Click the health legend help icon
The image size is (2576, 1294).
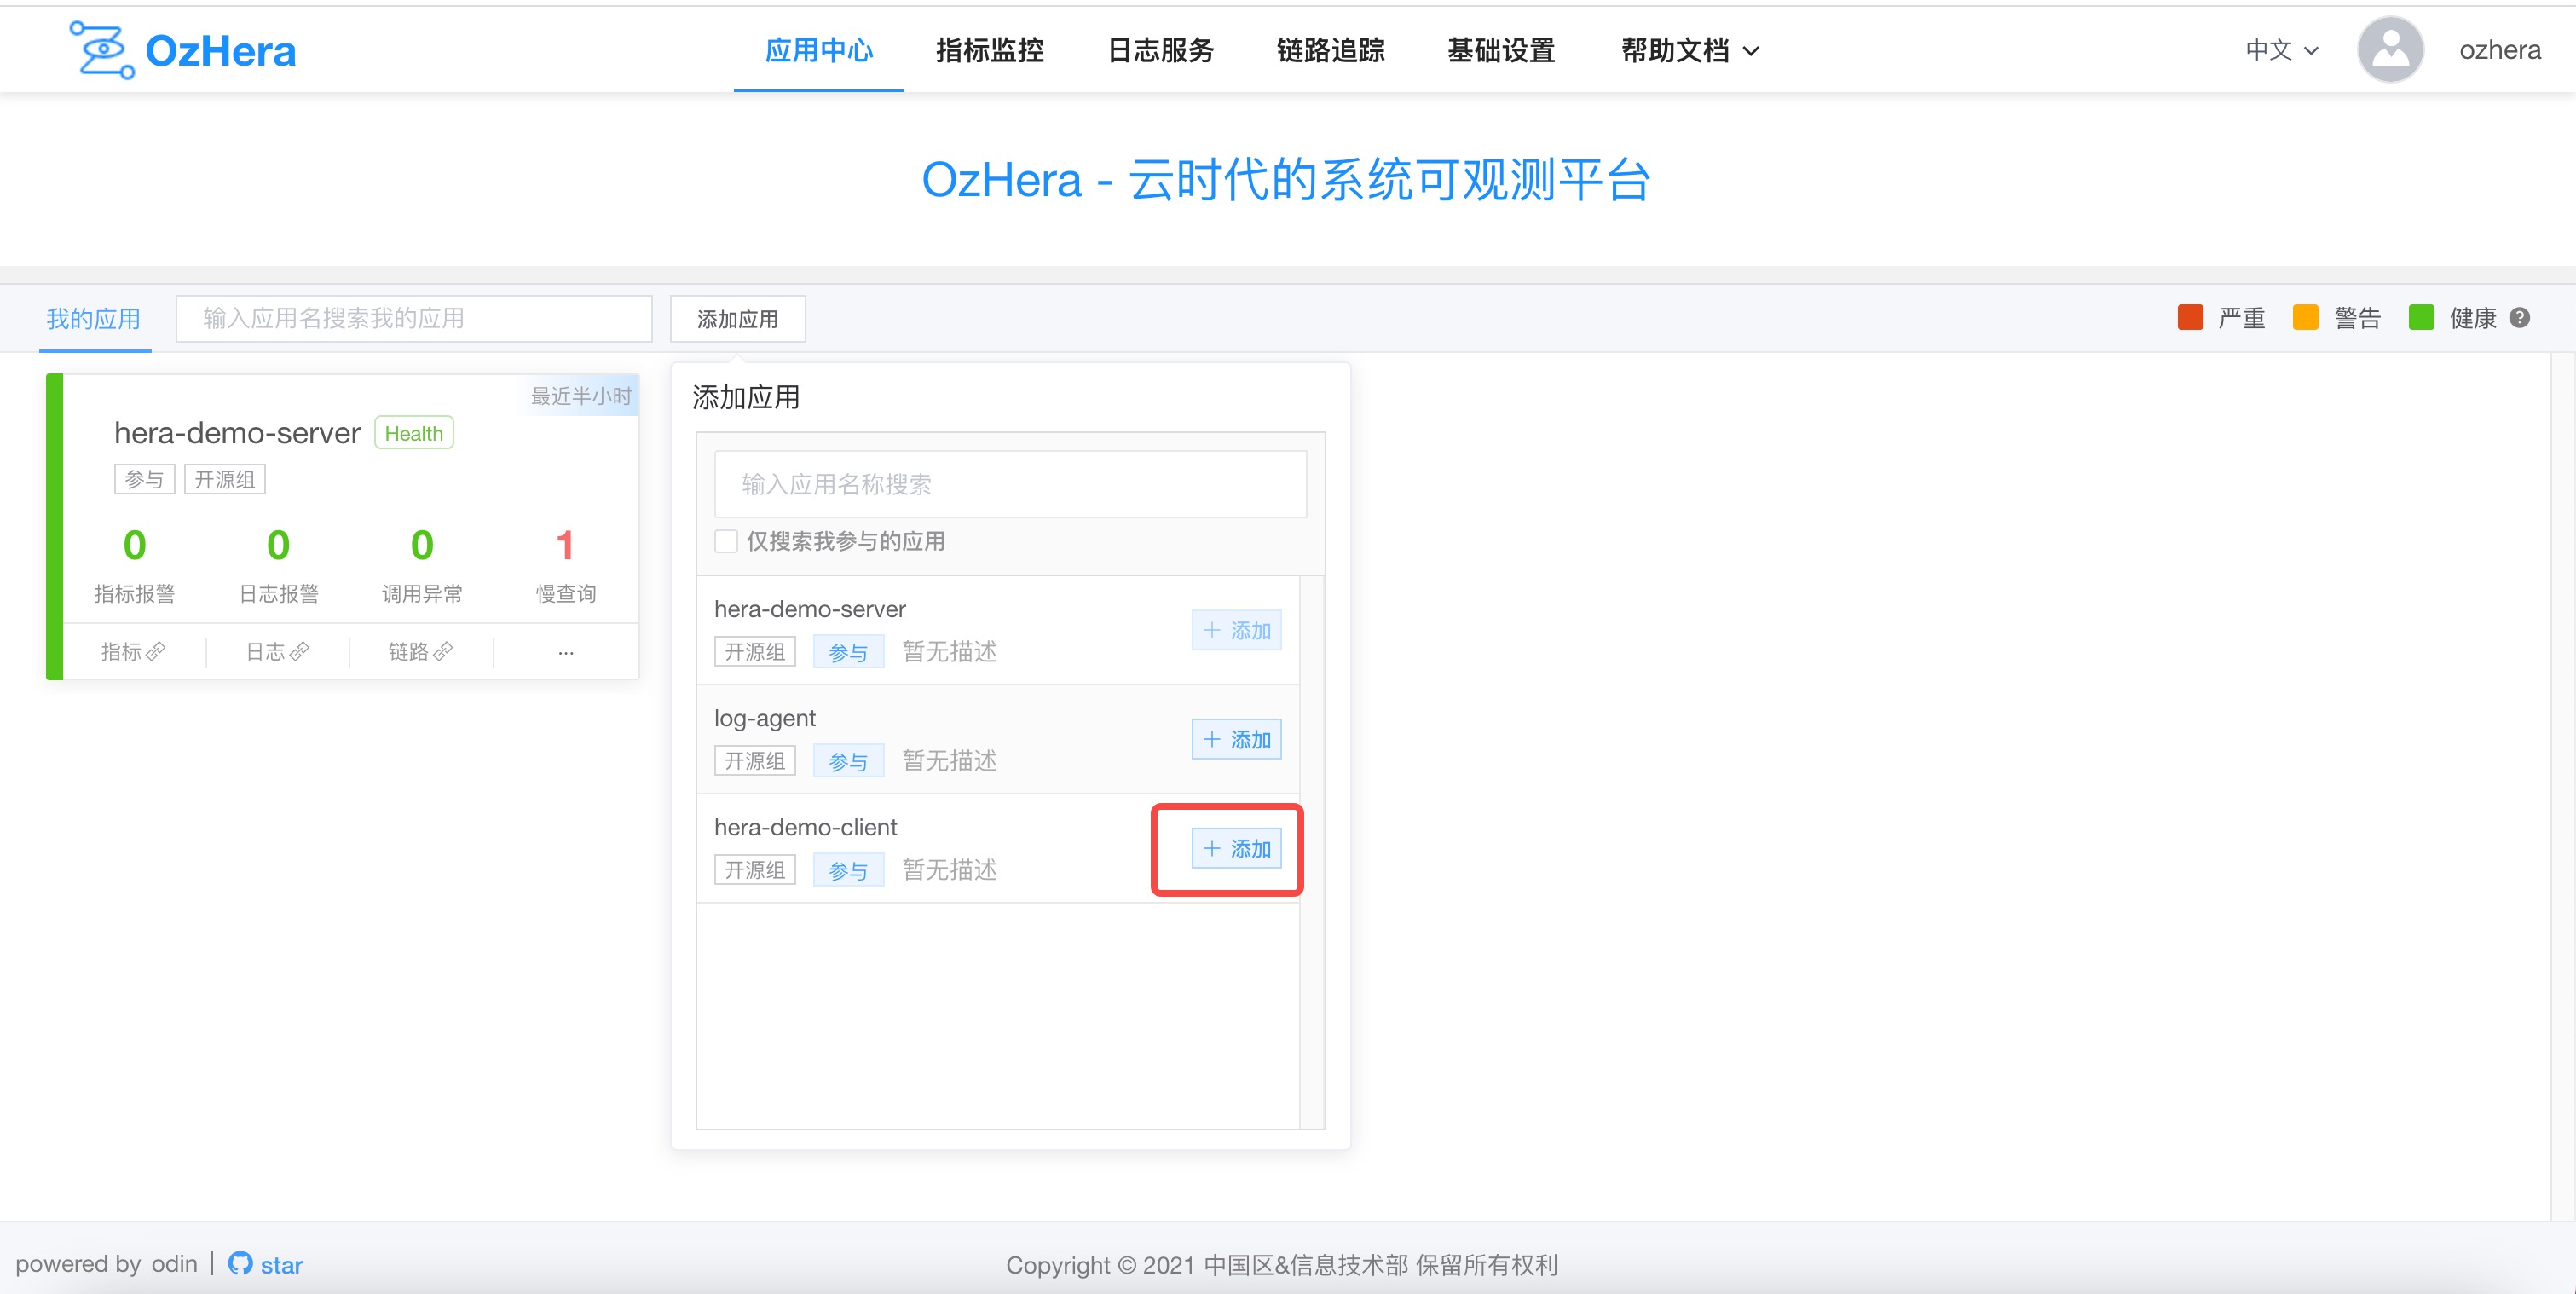tap(2520, 318)
